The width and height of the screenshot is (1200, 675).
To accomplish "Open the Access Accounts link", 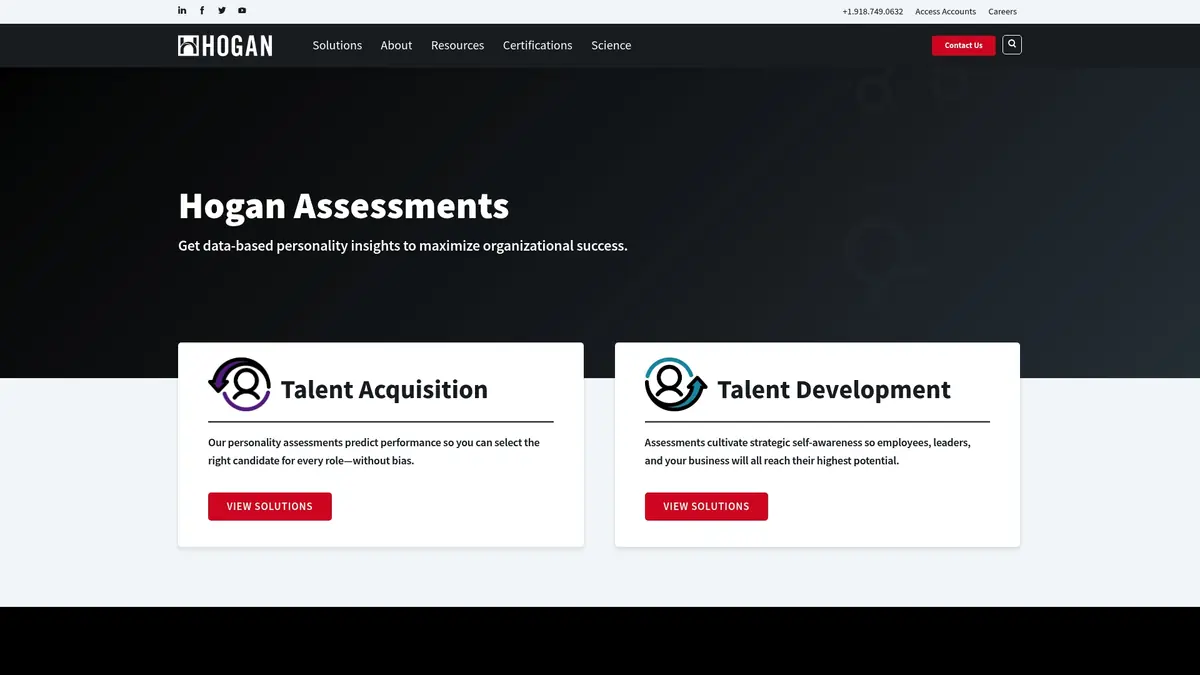I will tap(945, 12).
